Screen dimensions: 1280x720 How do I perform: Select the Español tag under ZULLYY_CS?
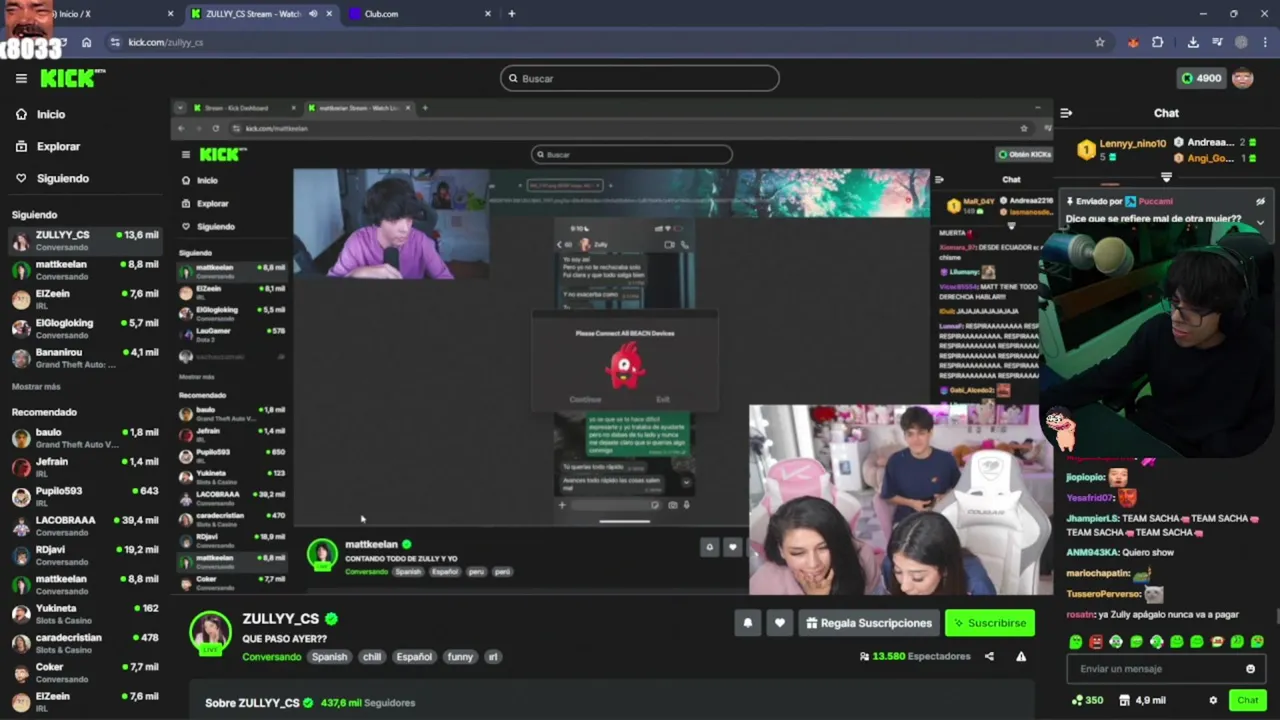click(414, 657)
